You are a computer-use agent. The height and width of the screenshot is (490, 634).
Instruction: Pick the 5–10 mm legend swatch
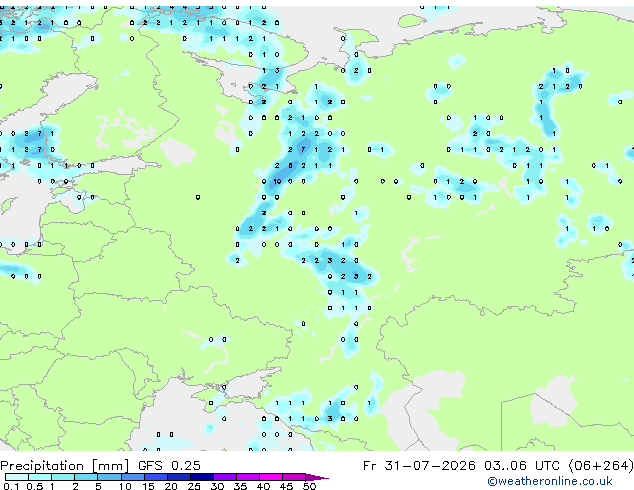(x=109, y=477)
